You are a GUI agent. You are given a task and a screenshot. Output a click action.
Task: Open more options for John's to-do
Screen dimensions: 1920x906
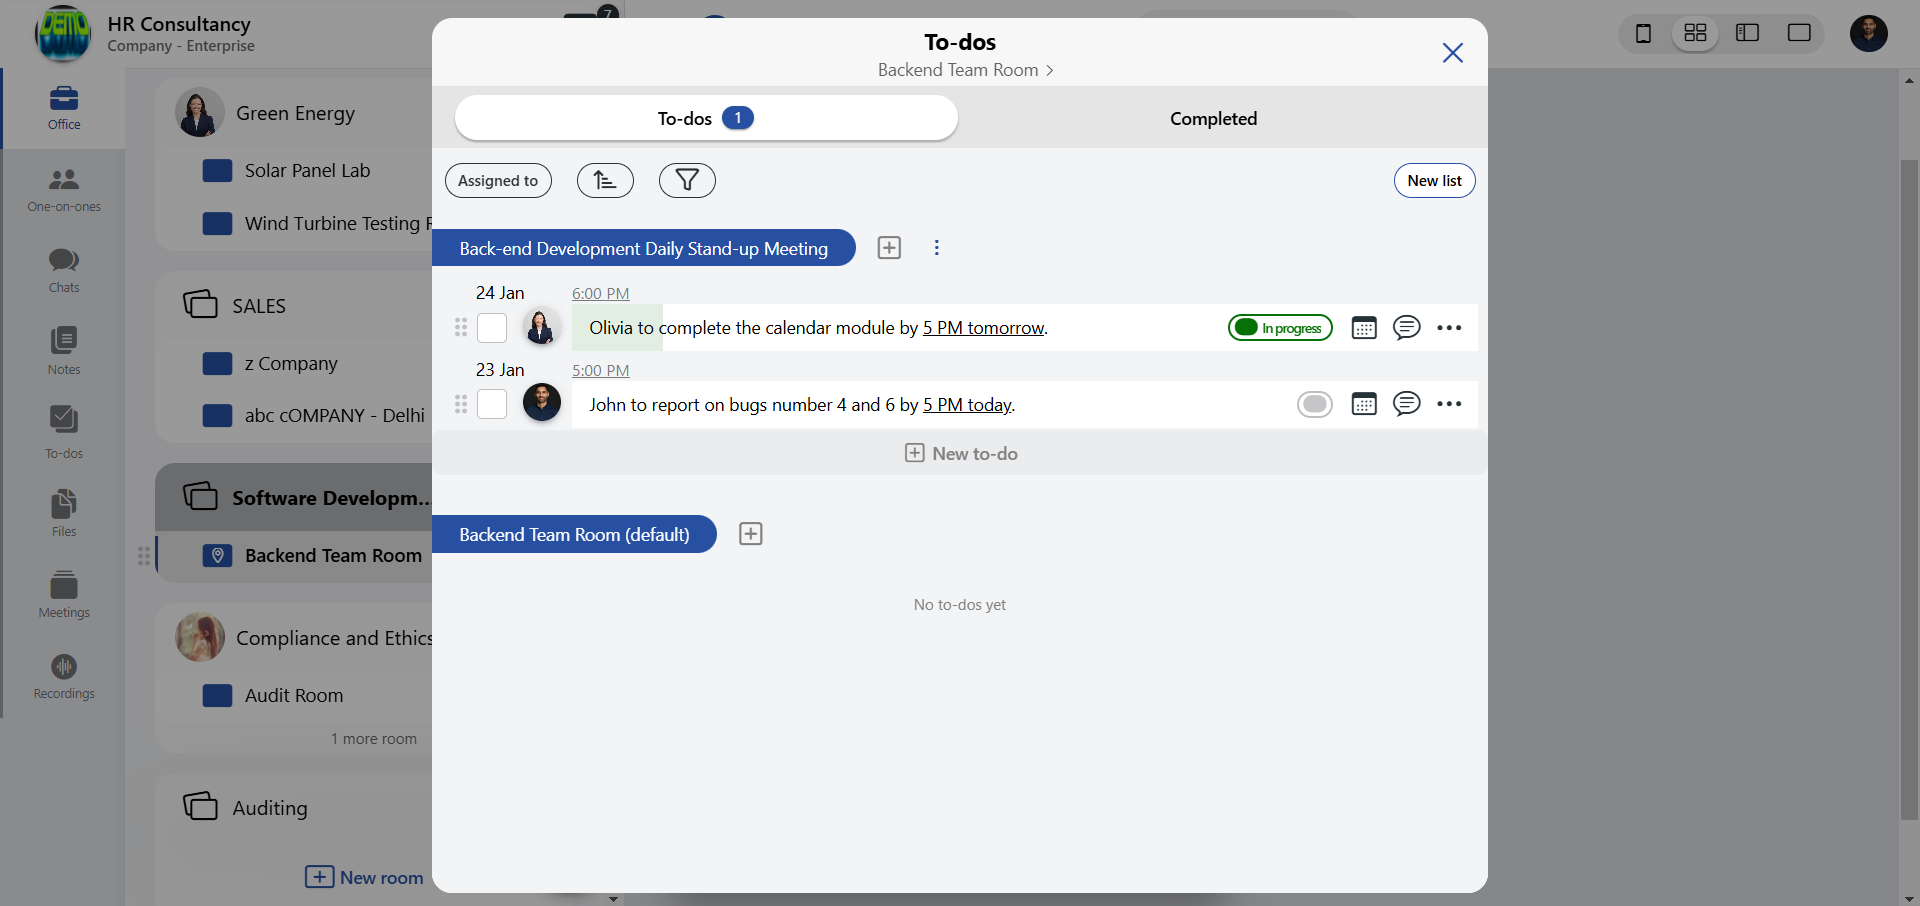[1449, 404]
